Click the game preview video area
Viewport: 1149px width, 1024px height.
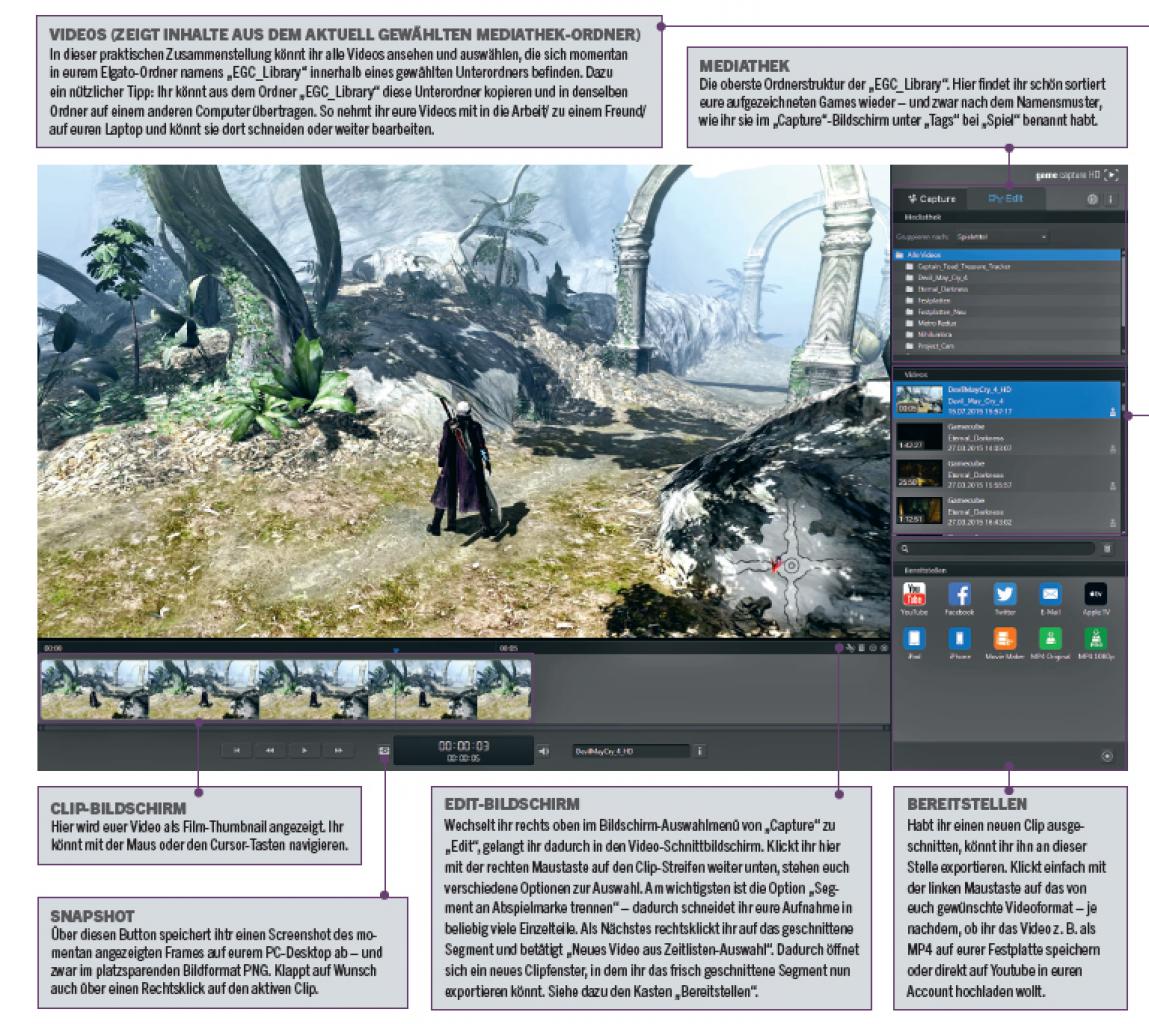click(x=463, y=401)
